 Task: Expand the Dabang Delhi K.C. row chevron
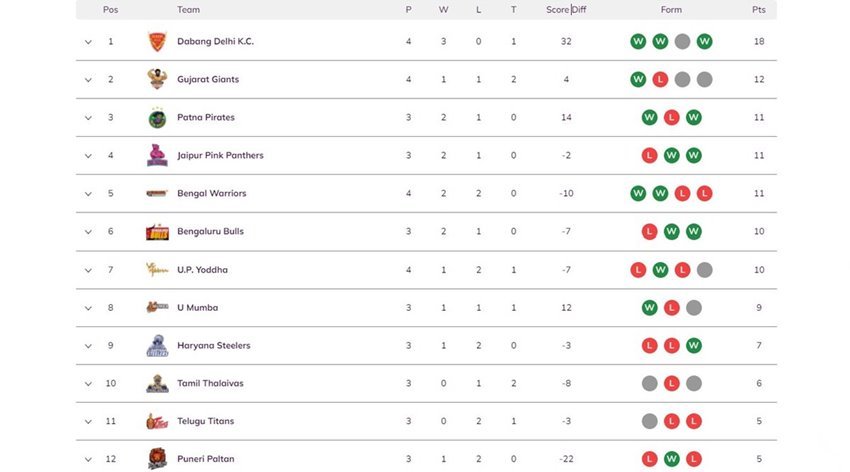(x=88, y=42)
